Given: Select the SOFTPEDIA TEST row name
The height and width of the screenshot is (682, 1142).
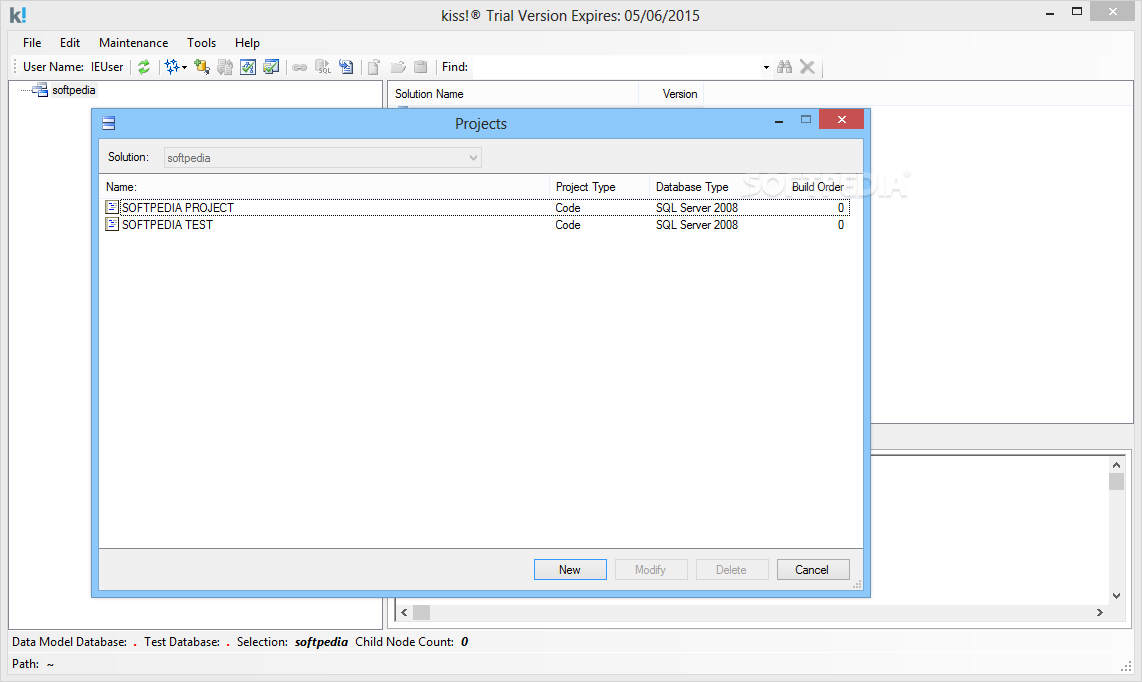Looking at the screenshot, I should tap(168, 224).
